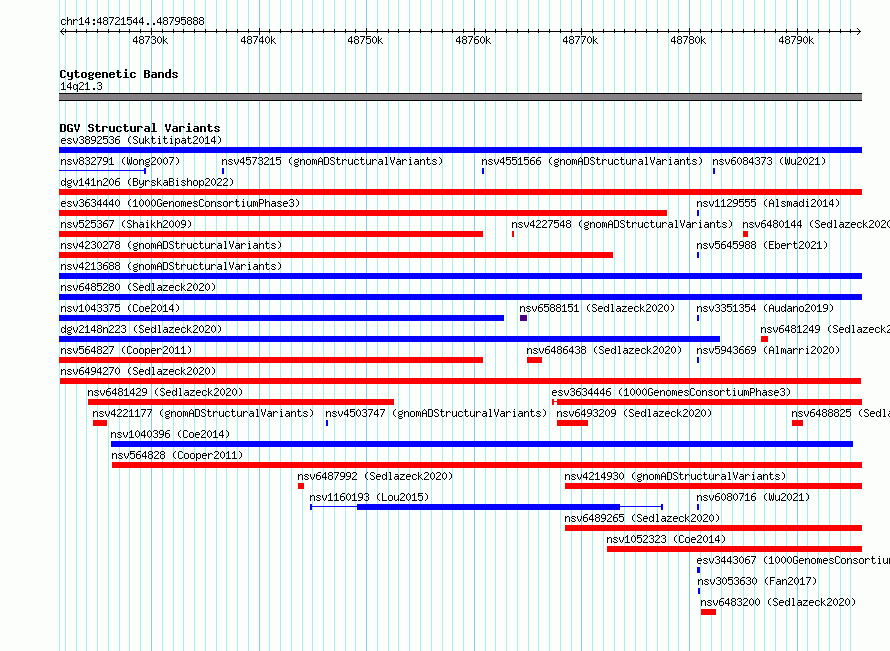Open nsv4551566 gnomADStructuralVariants label

pos(592,161)
